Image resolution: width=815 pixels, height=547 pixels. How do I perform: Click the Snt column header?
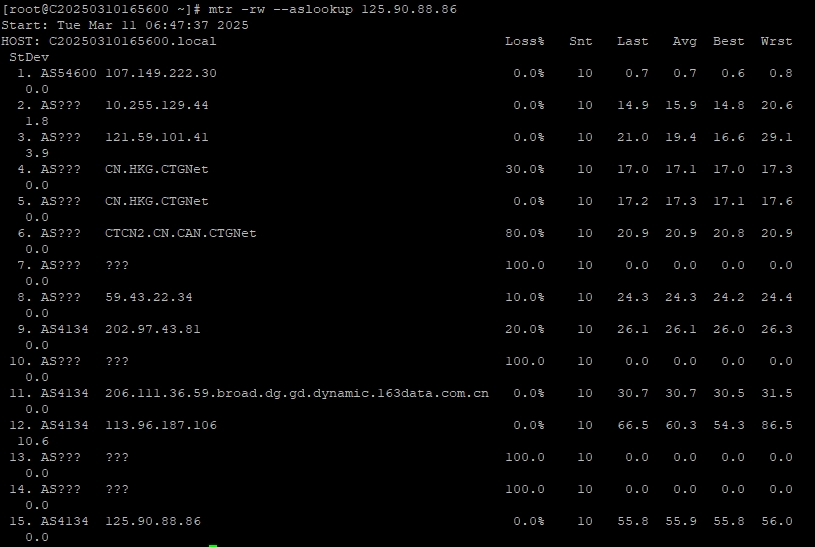coord(580,41)
